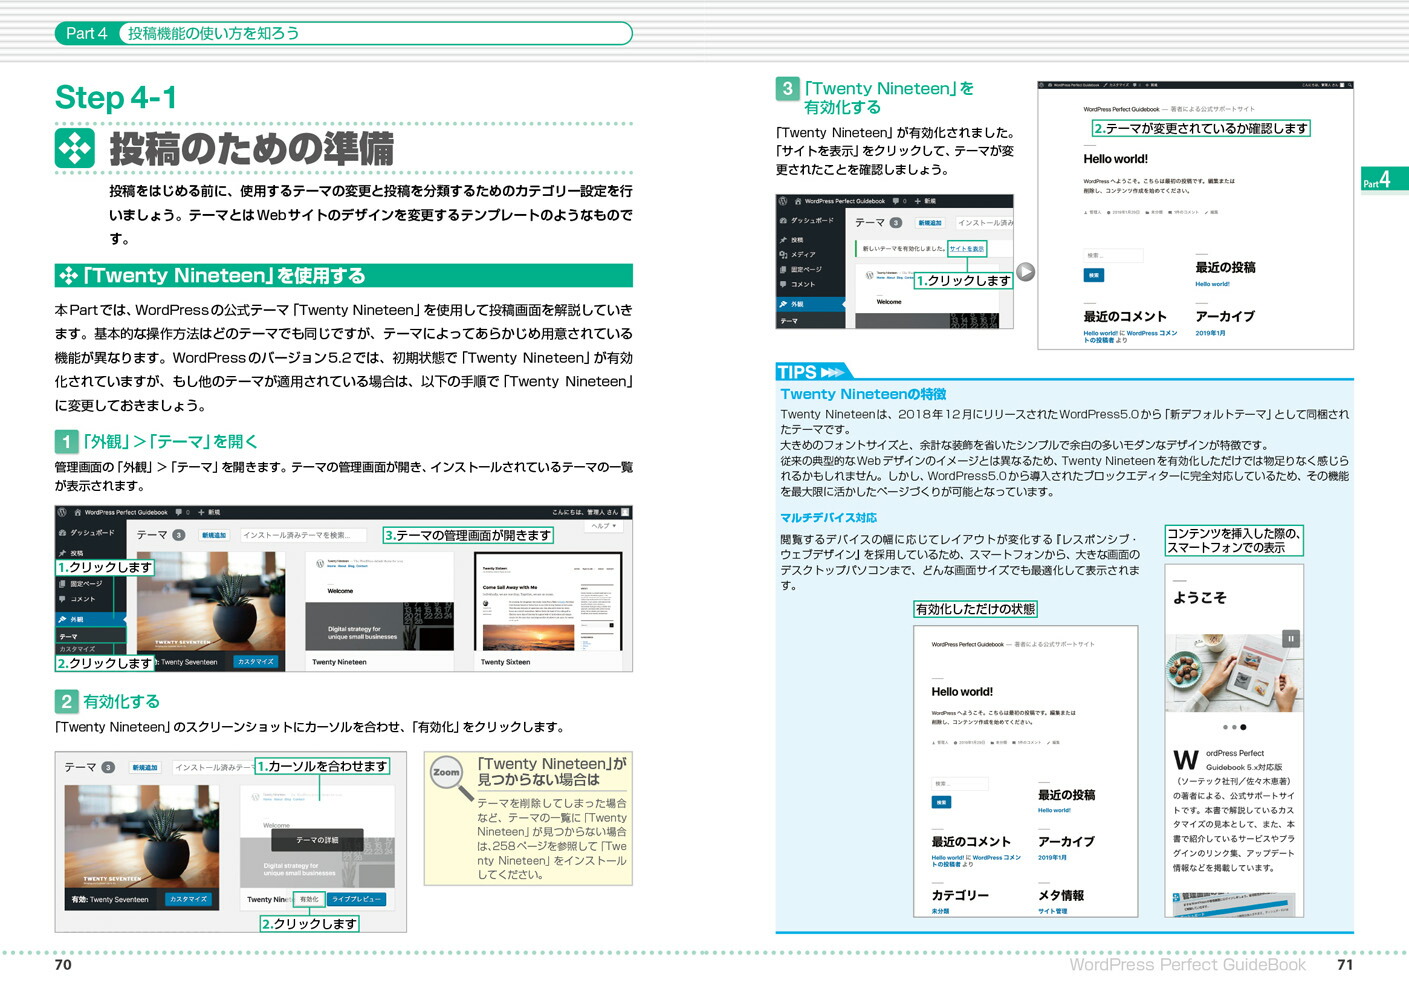Click the home icon in step 3 admin bar
Screen dimensions: 1409x1000
(x=798, y=201)
